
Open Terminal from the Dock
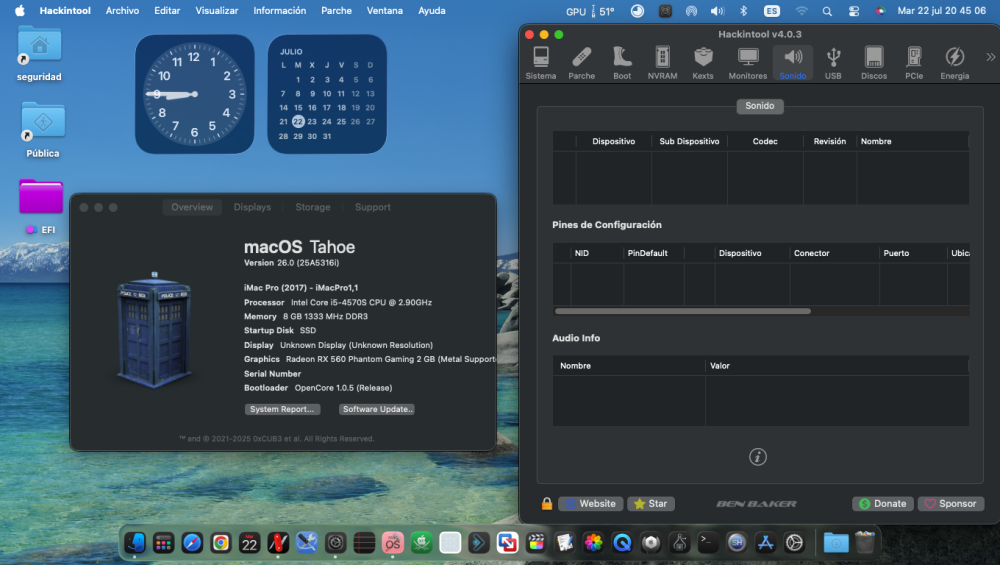click(708, 543)
